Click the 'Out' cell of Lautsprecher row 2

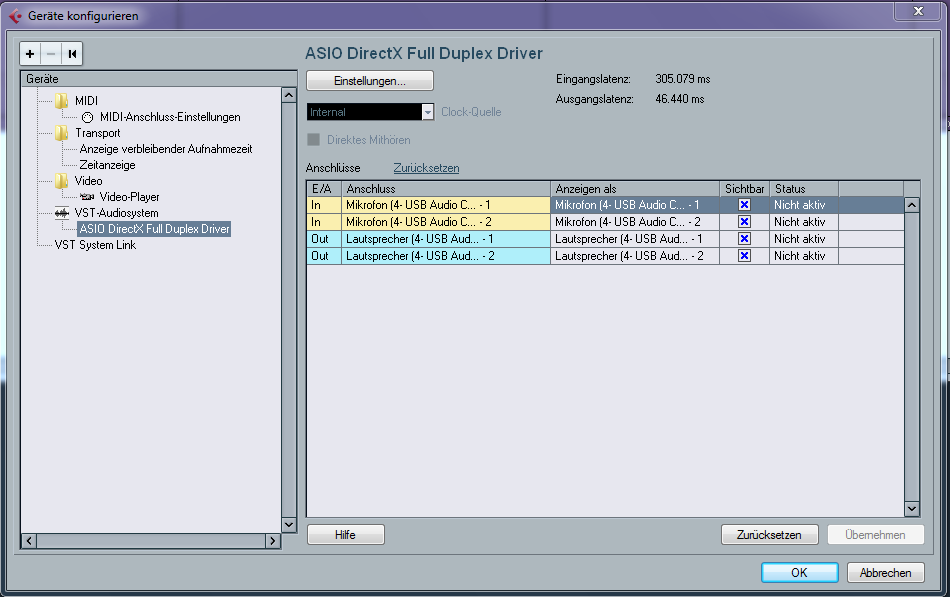324,256
